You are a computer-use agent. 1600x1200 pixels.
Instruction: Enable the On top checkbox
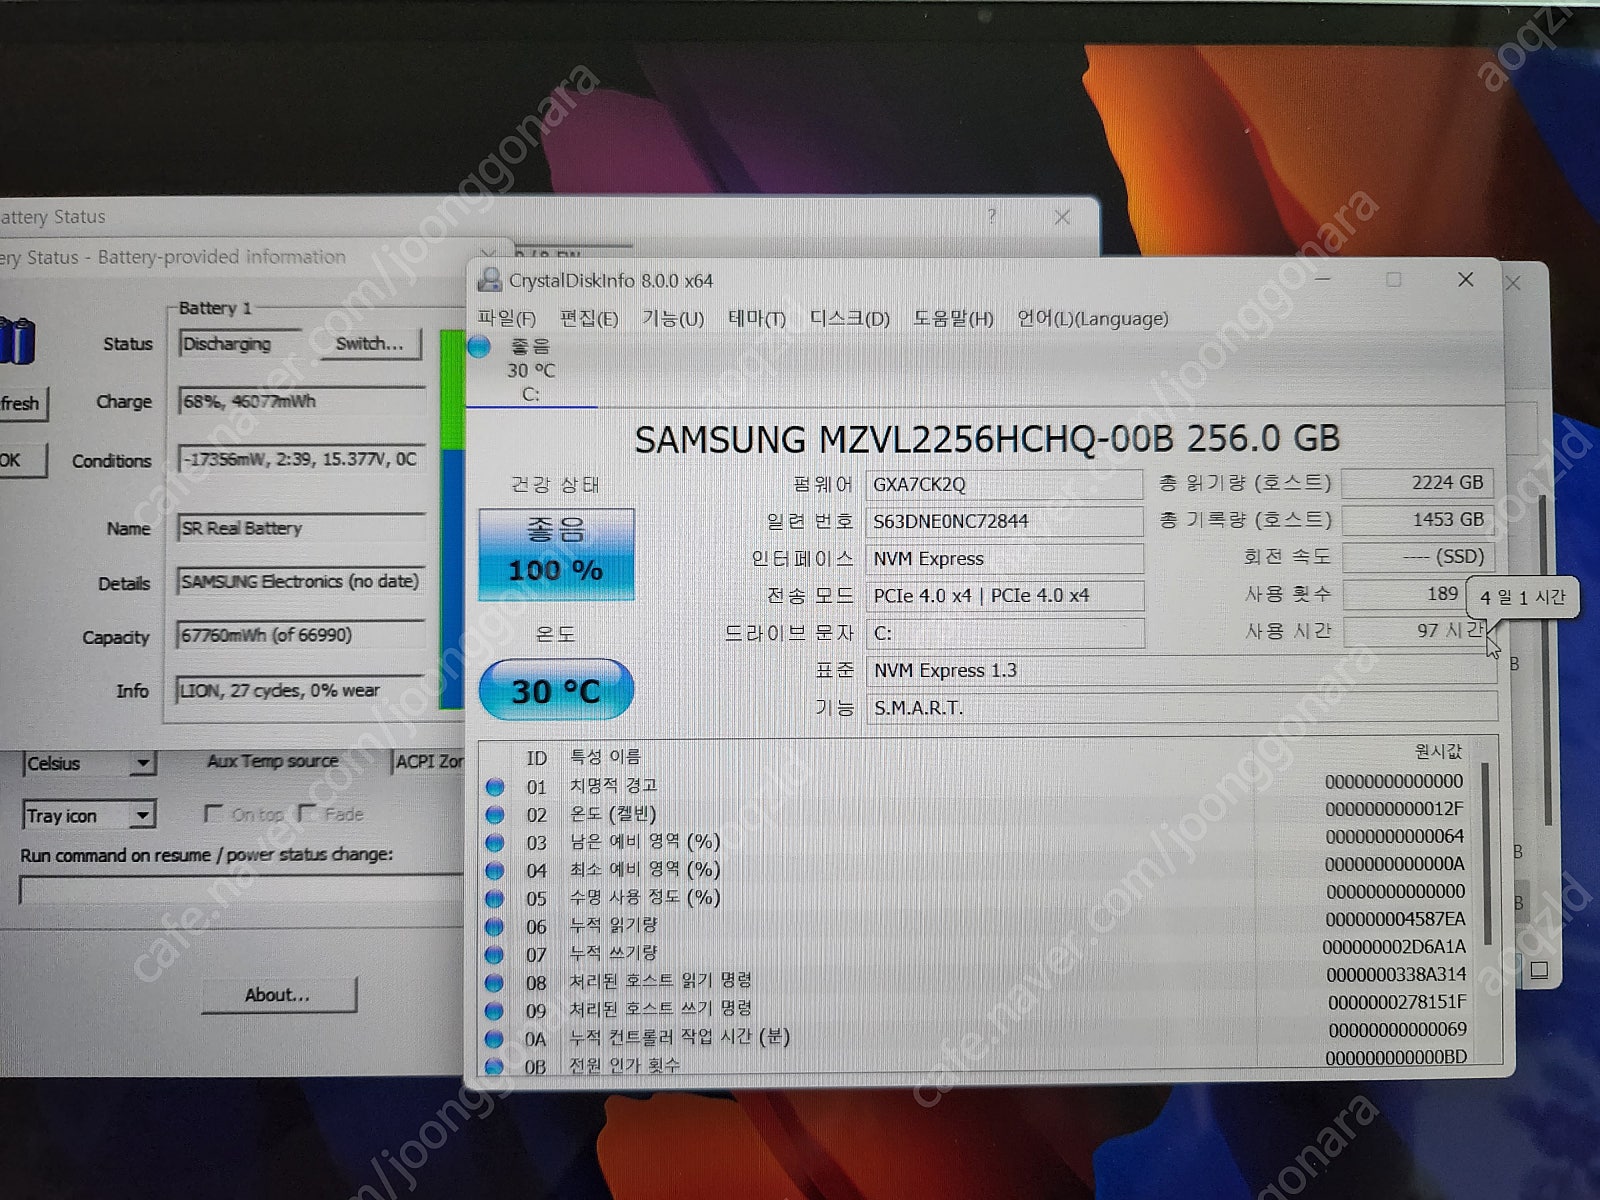pyautogui.click(x=213, y=814)
